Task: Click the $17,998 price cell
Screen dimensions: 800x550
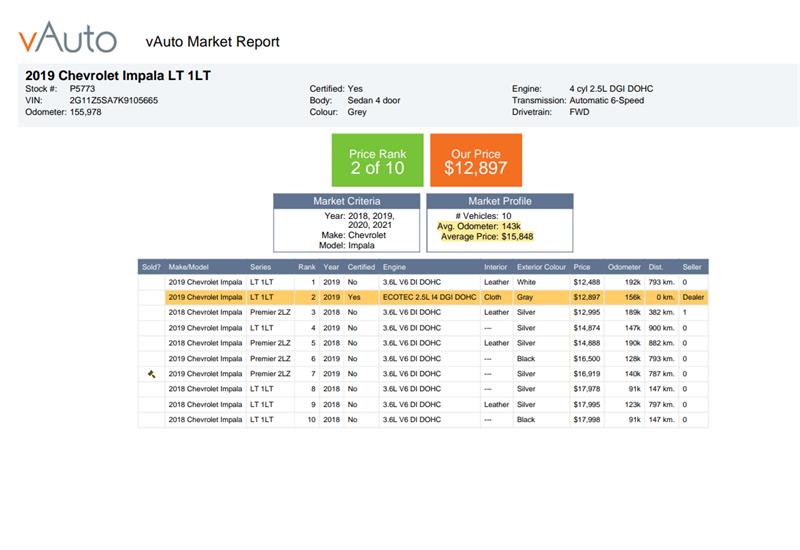Action: [587, 419]
